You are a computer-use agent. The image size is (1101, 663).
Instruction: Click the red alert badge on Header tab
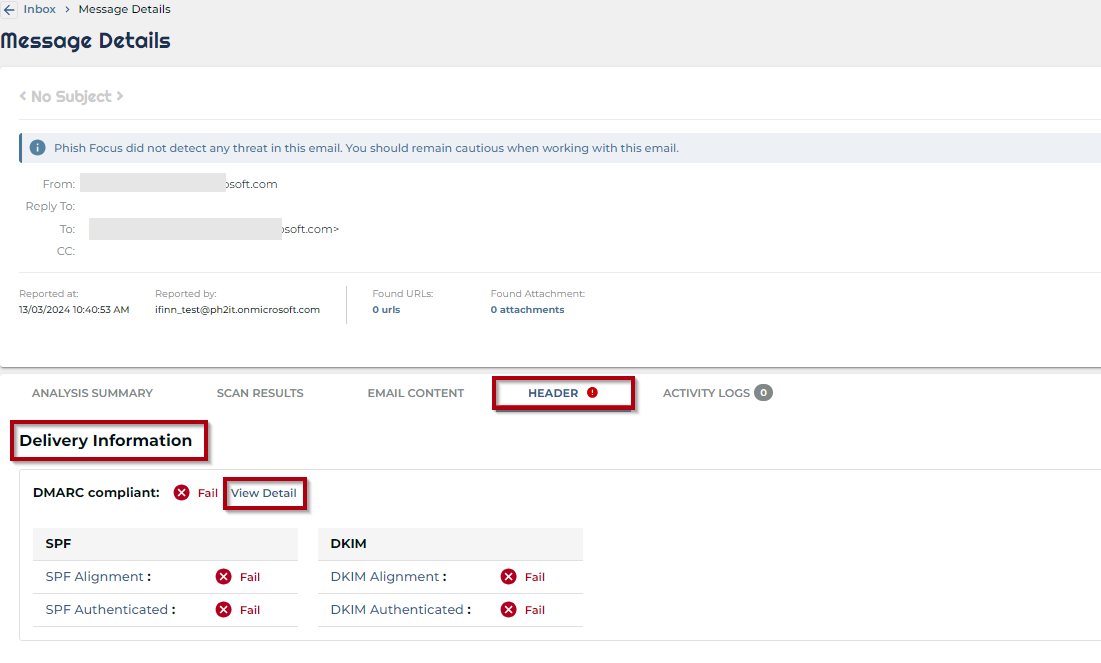pos(592,393)
